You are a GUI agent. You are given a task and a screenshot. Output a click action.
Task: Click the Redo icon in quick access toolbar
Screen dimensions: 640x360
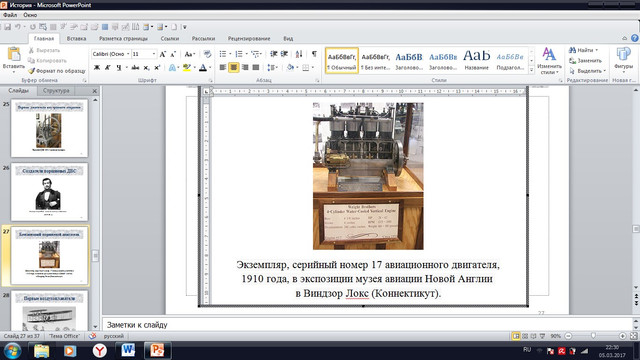click(32, 27)
